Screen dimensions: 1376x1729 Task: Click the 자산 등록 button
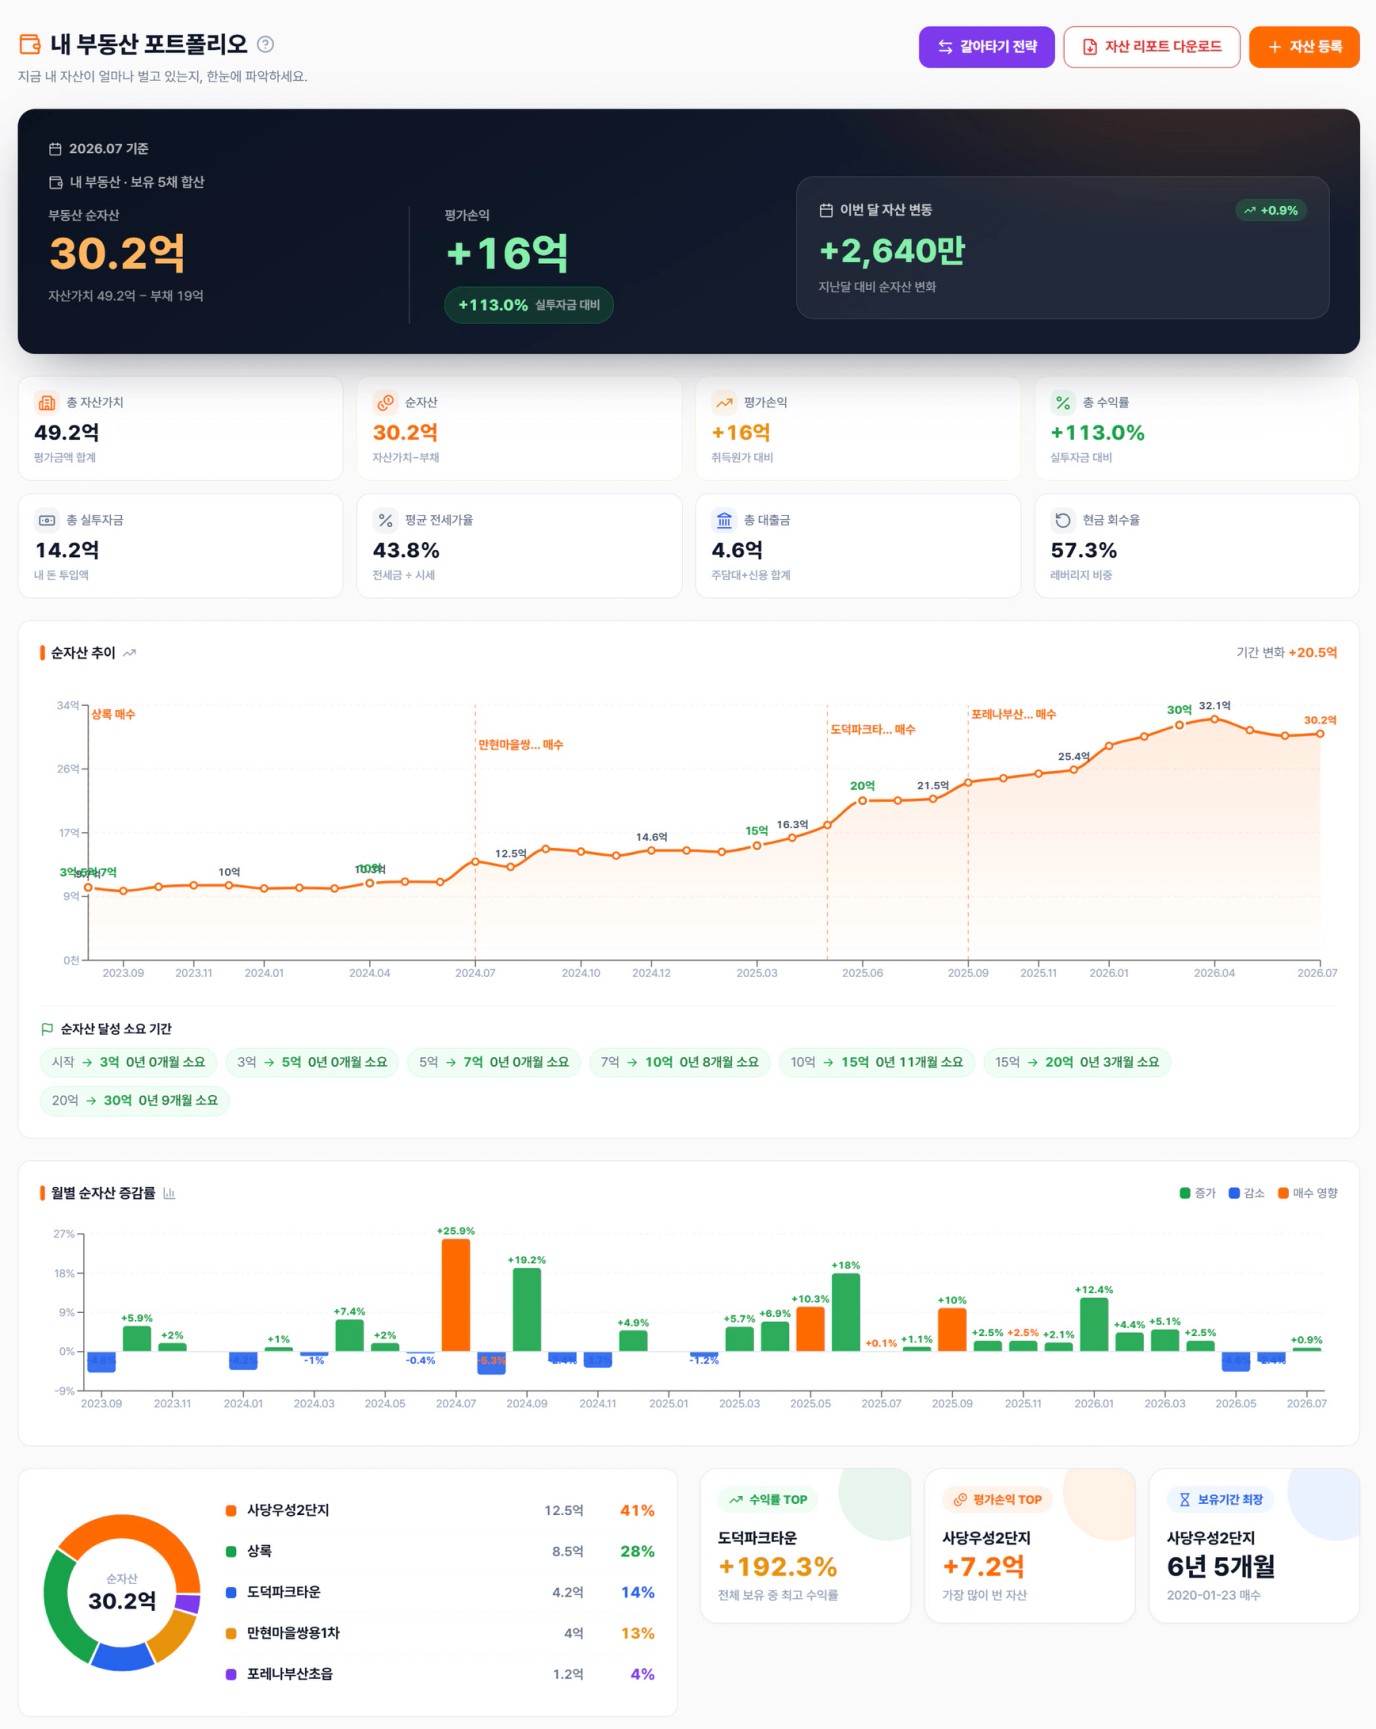(x=1304, y=47)
